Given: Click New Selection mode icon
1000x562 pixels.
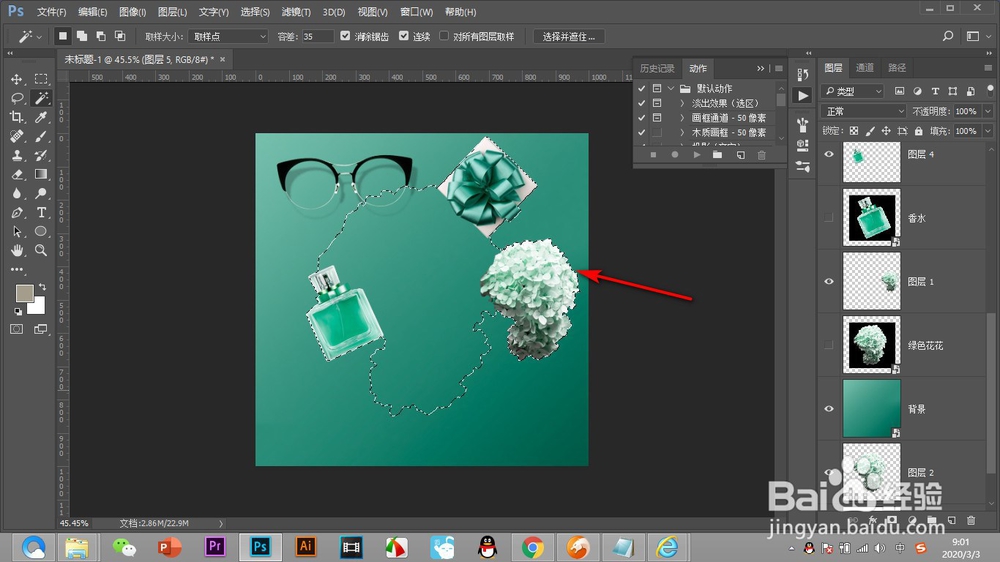Looking at the screenshot, I should click(x=62, y=36).
